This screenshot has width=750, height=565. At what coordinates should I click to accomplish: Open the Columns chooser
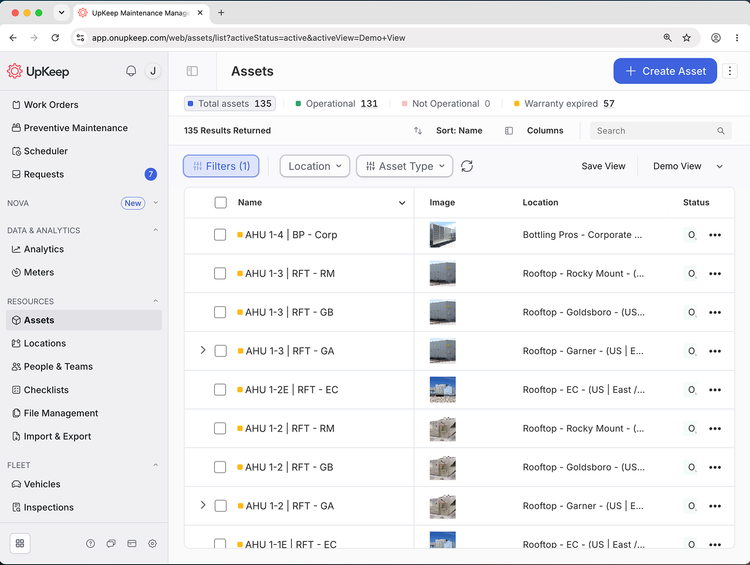click(534, 131)
